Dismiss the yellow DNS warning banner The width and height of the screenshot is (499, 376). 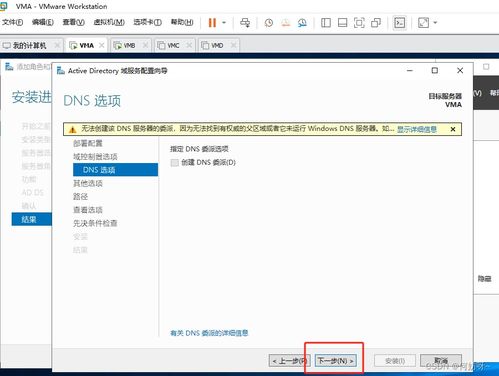tap(453, 129)
